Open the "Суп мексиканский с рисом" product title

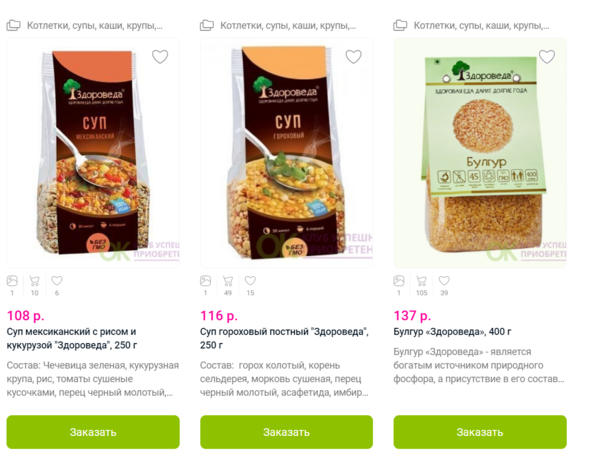coord(72,338)
